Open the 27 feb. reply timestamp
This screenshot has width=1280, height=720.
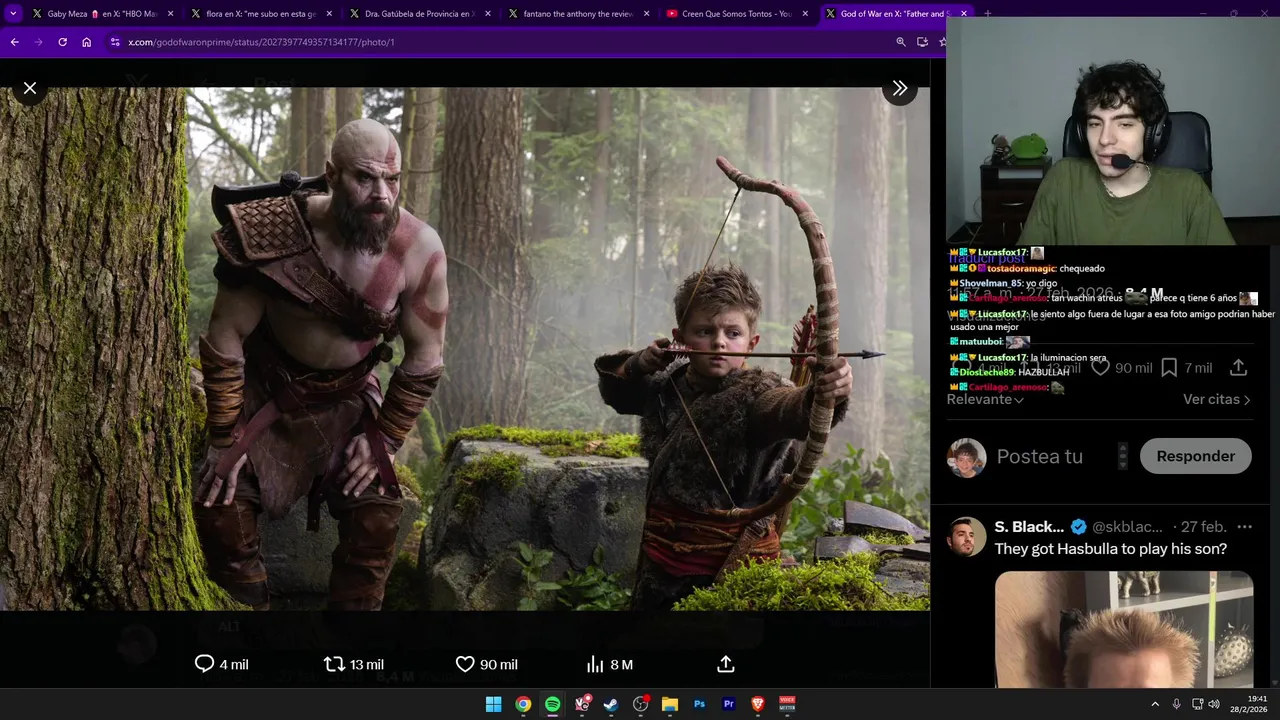click(x=1204, y=527)
